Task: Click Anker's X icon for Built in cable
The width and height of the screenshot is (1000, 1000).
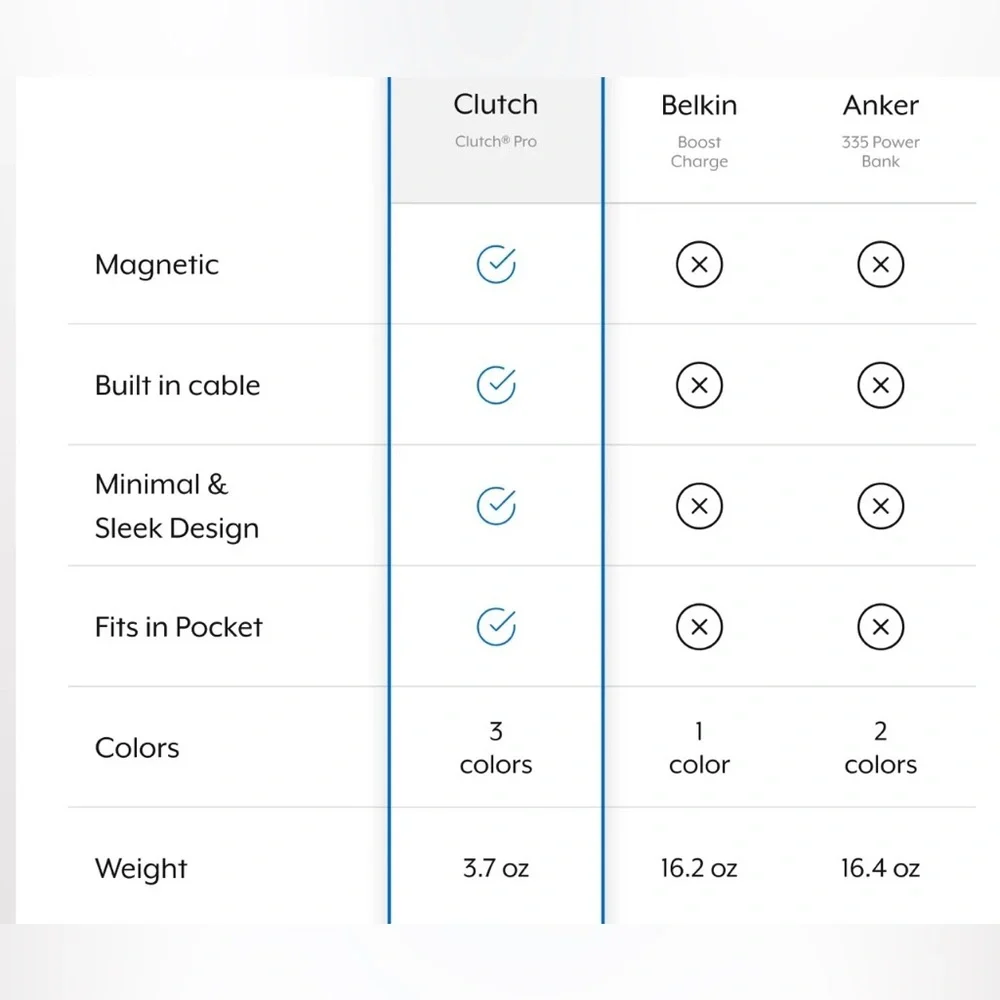Action: 880,385
